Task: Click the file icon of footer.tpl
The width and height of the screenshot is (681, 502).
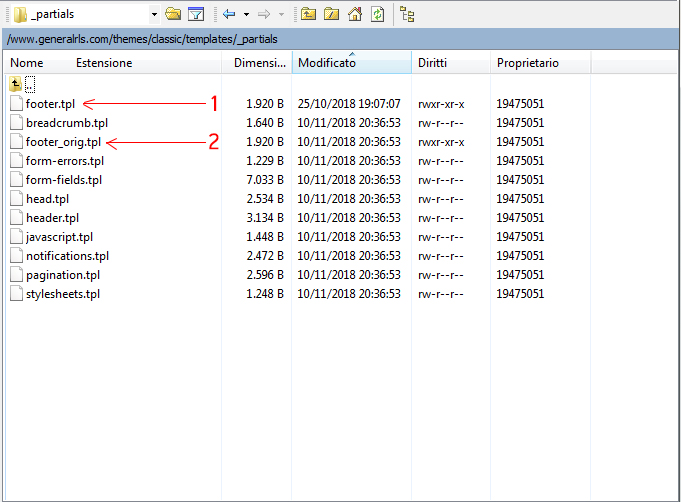Action: pyautogui.click(x=17, y=103)
